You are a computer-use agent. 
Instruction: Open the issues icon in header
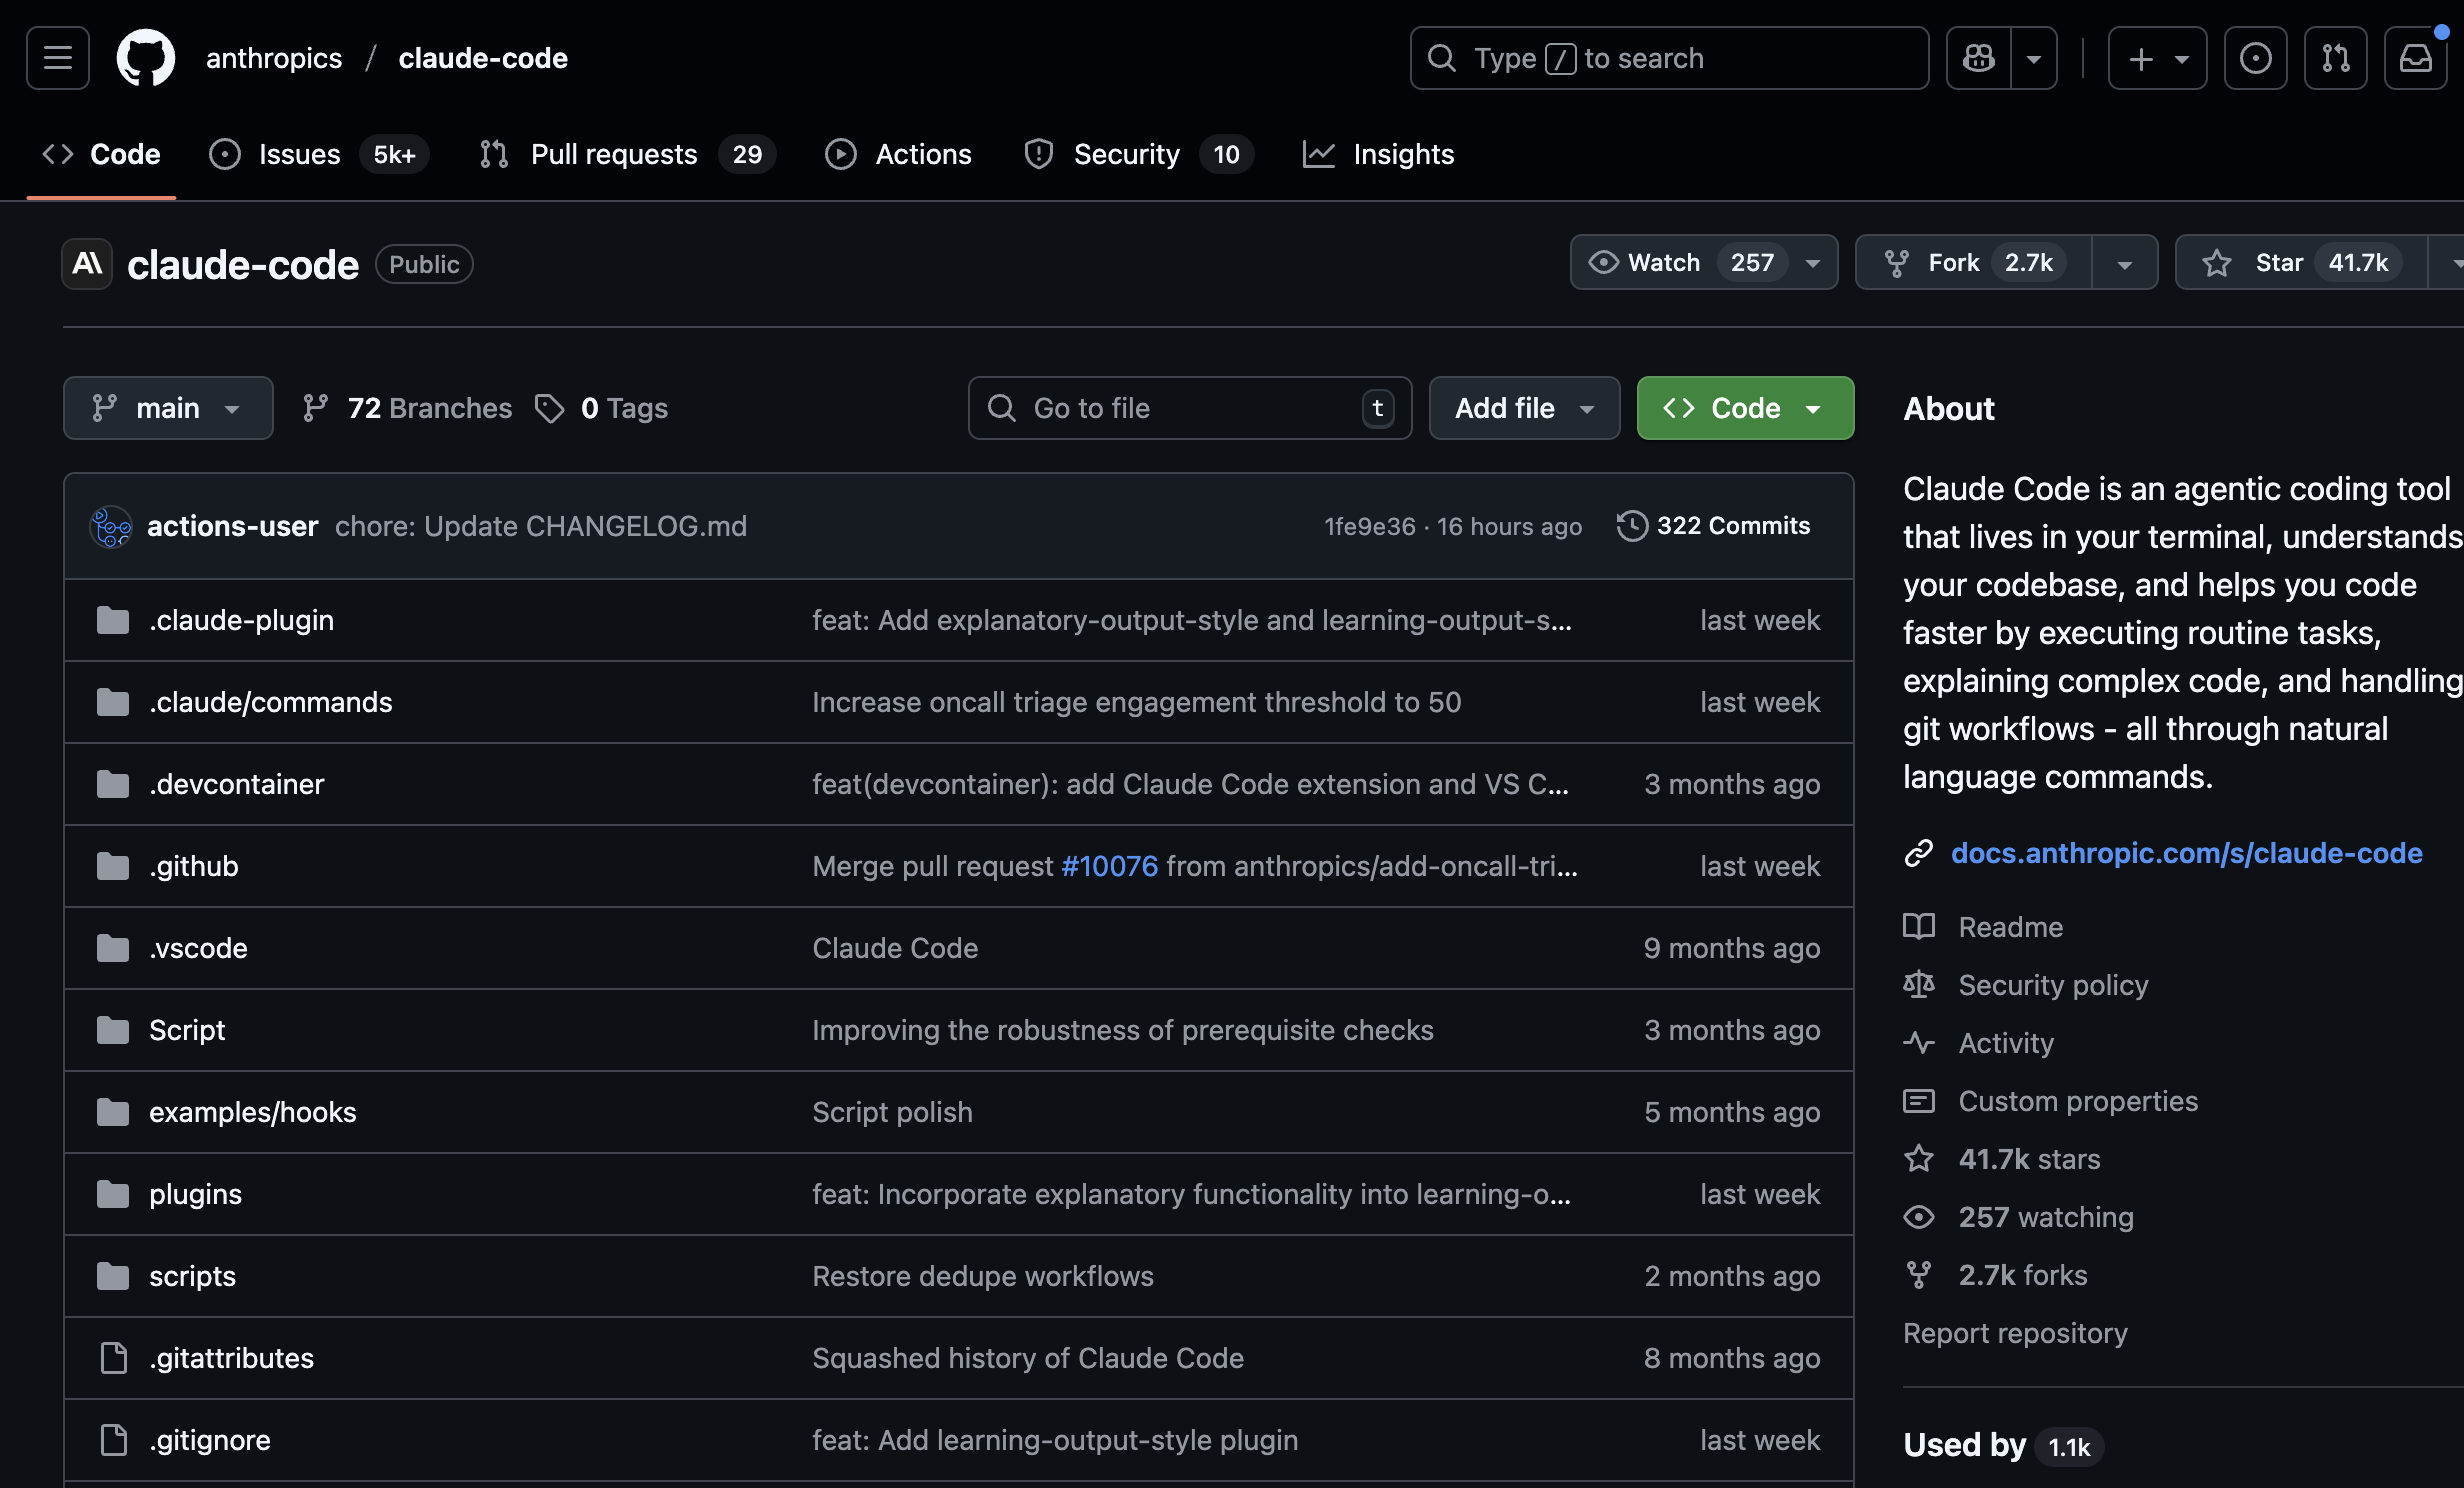(2255, 58)
